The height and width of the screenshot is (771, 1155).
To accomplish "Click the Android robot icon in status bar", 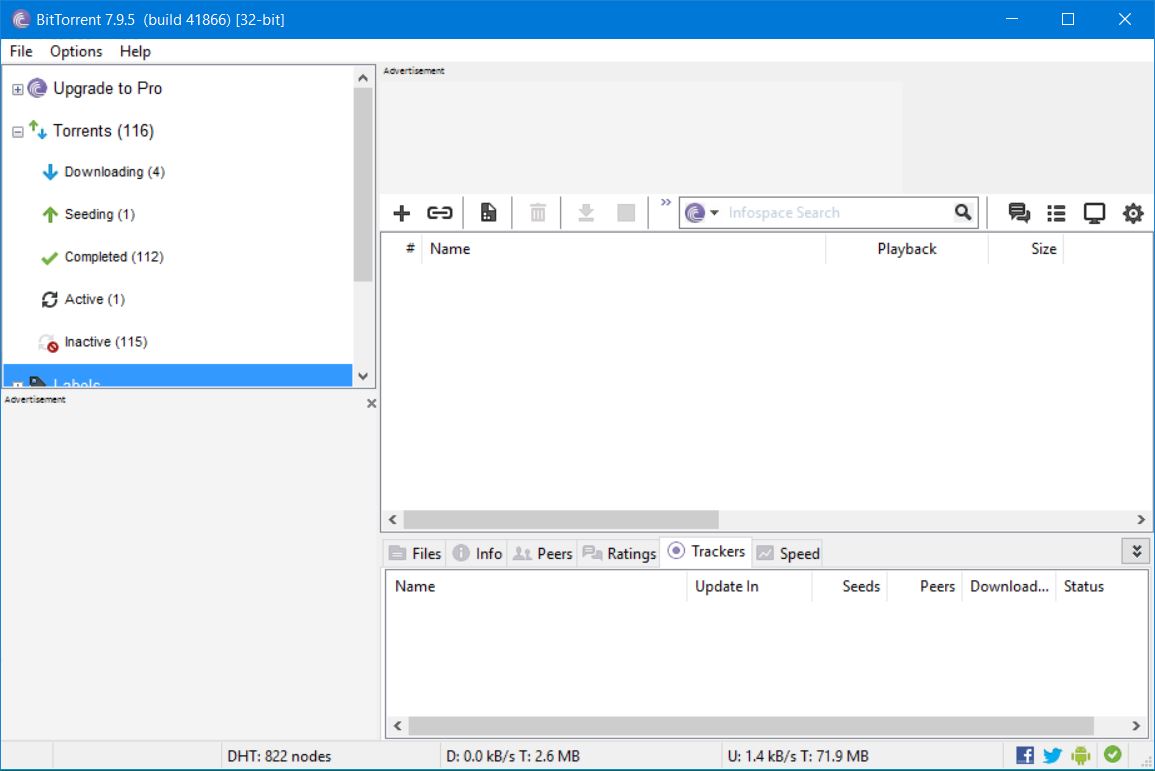I will click(x=1081, y=756).
